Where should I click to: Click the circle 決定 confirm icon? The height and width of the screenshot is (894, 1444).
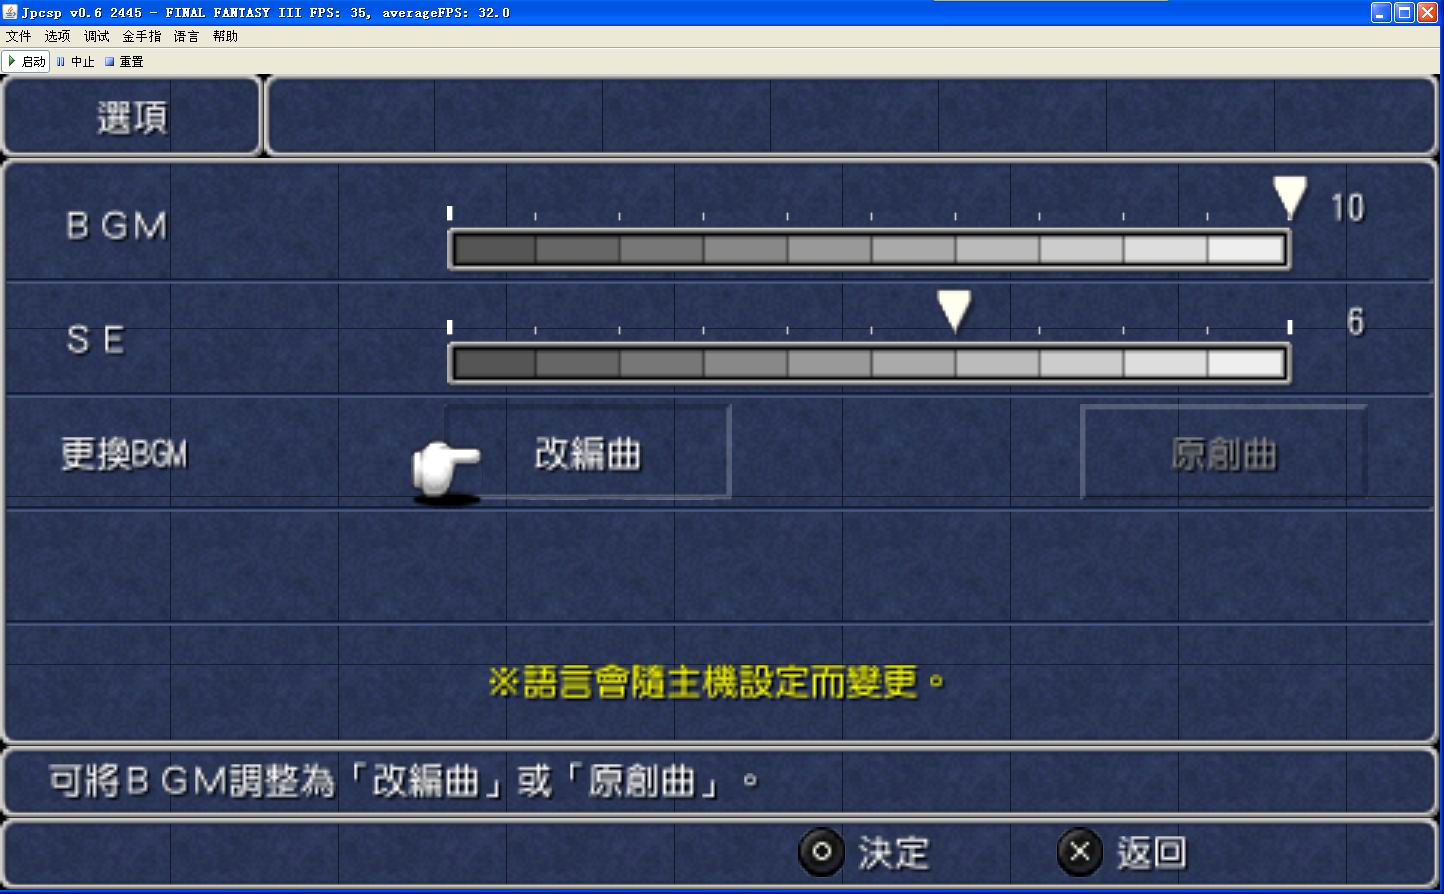(x=821, y=852)
